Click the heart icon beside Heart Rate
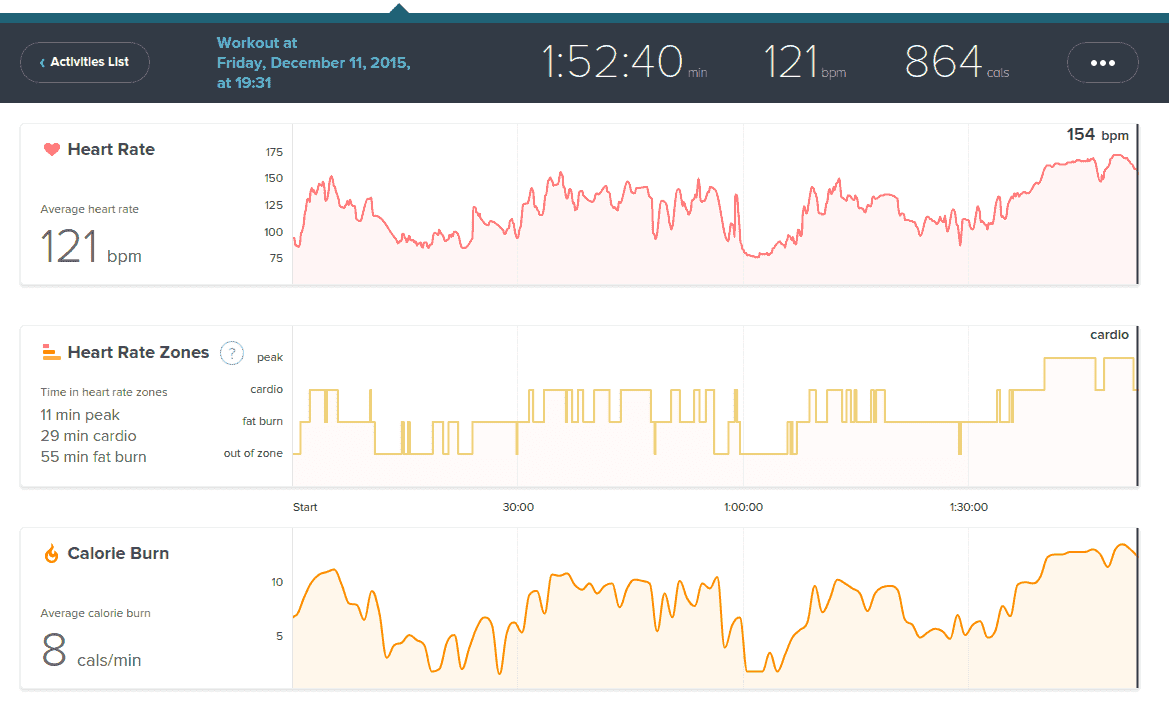Viewport: 1169px width, 705px height. click(x=52, y=150)
